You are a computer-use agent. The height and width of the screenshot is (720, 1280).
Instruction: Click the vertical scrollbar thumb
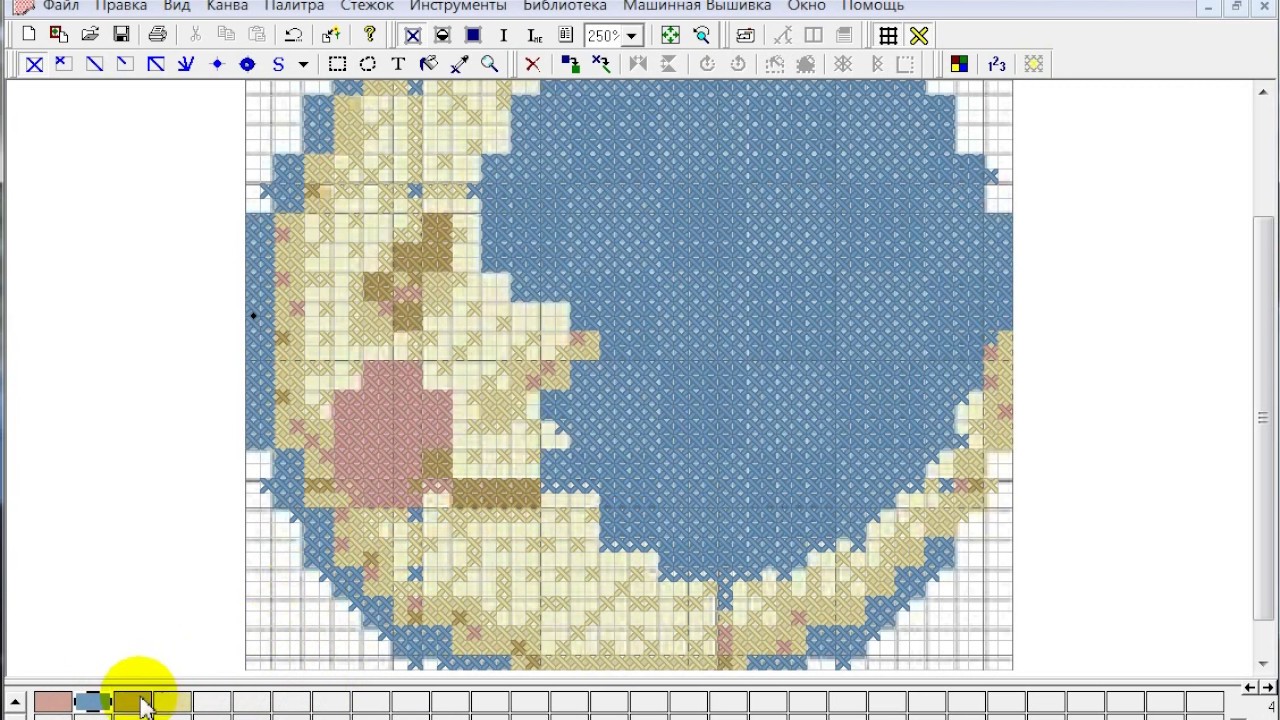pyautogui.click(x=1265, y=416)
